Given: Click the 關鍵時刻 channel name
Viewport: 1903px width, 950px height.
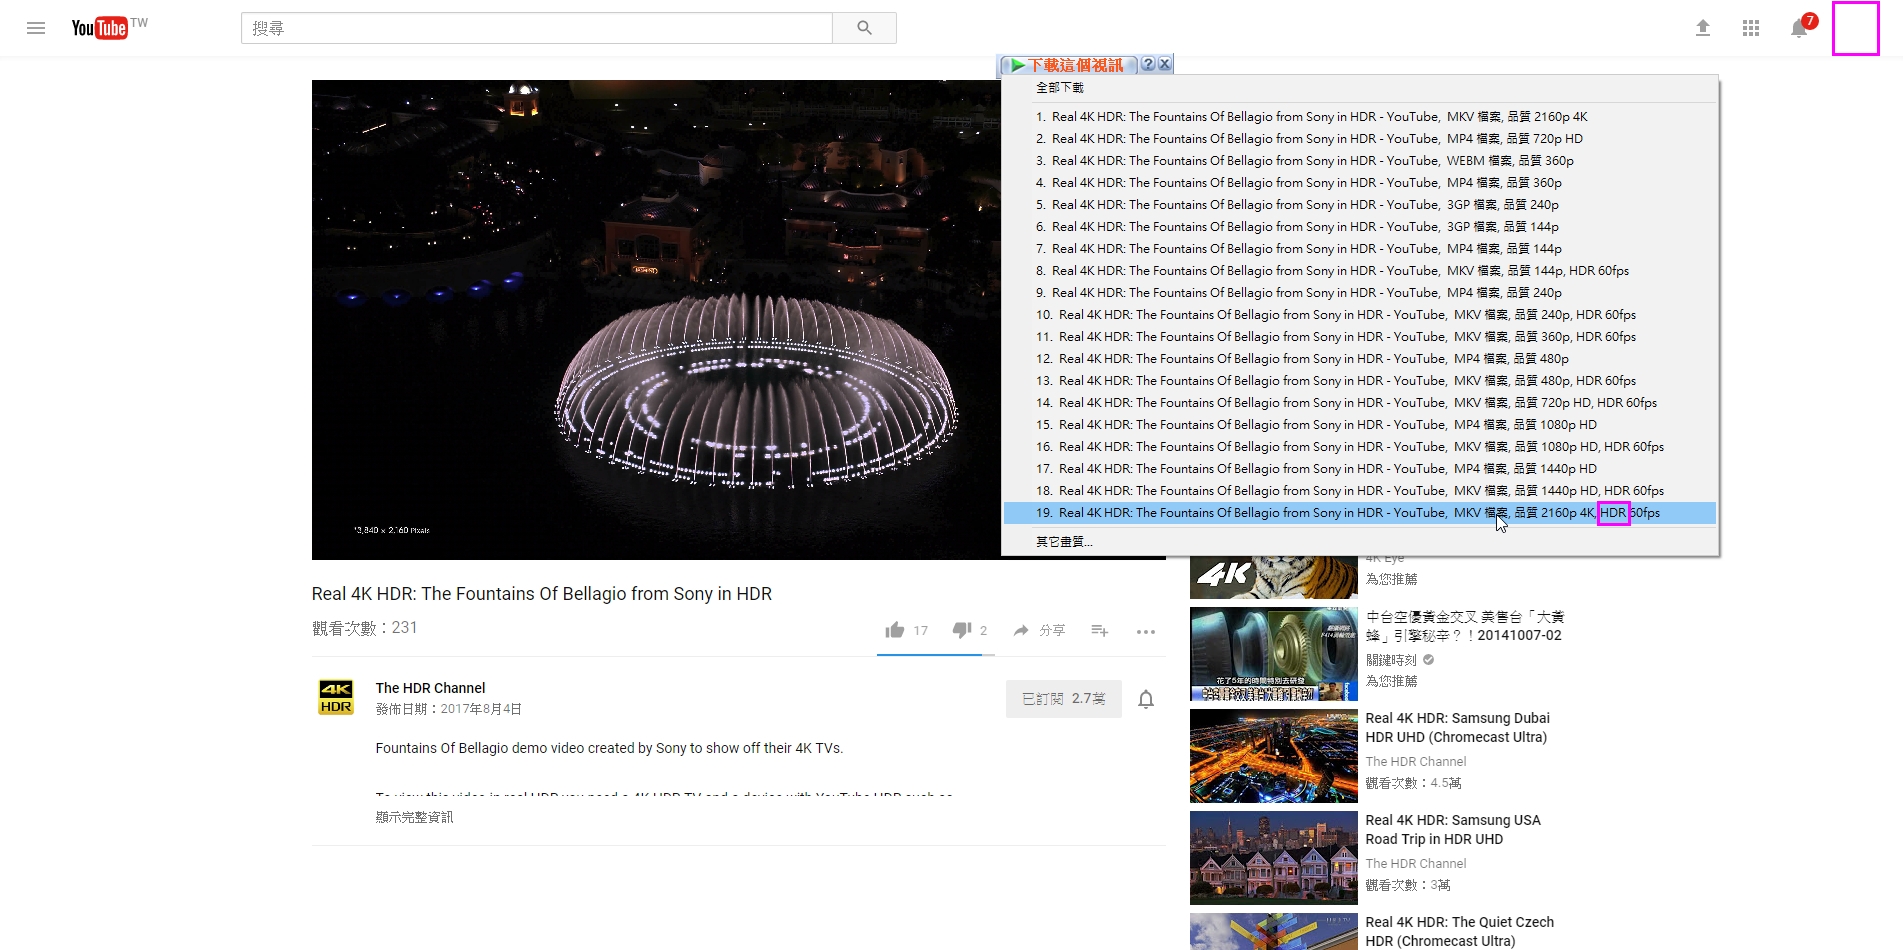Looking at the screenshot, I should click(1391, 660).
